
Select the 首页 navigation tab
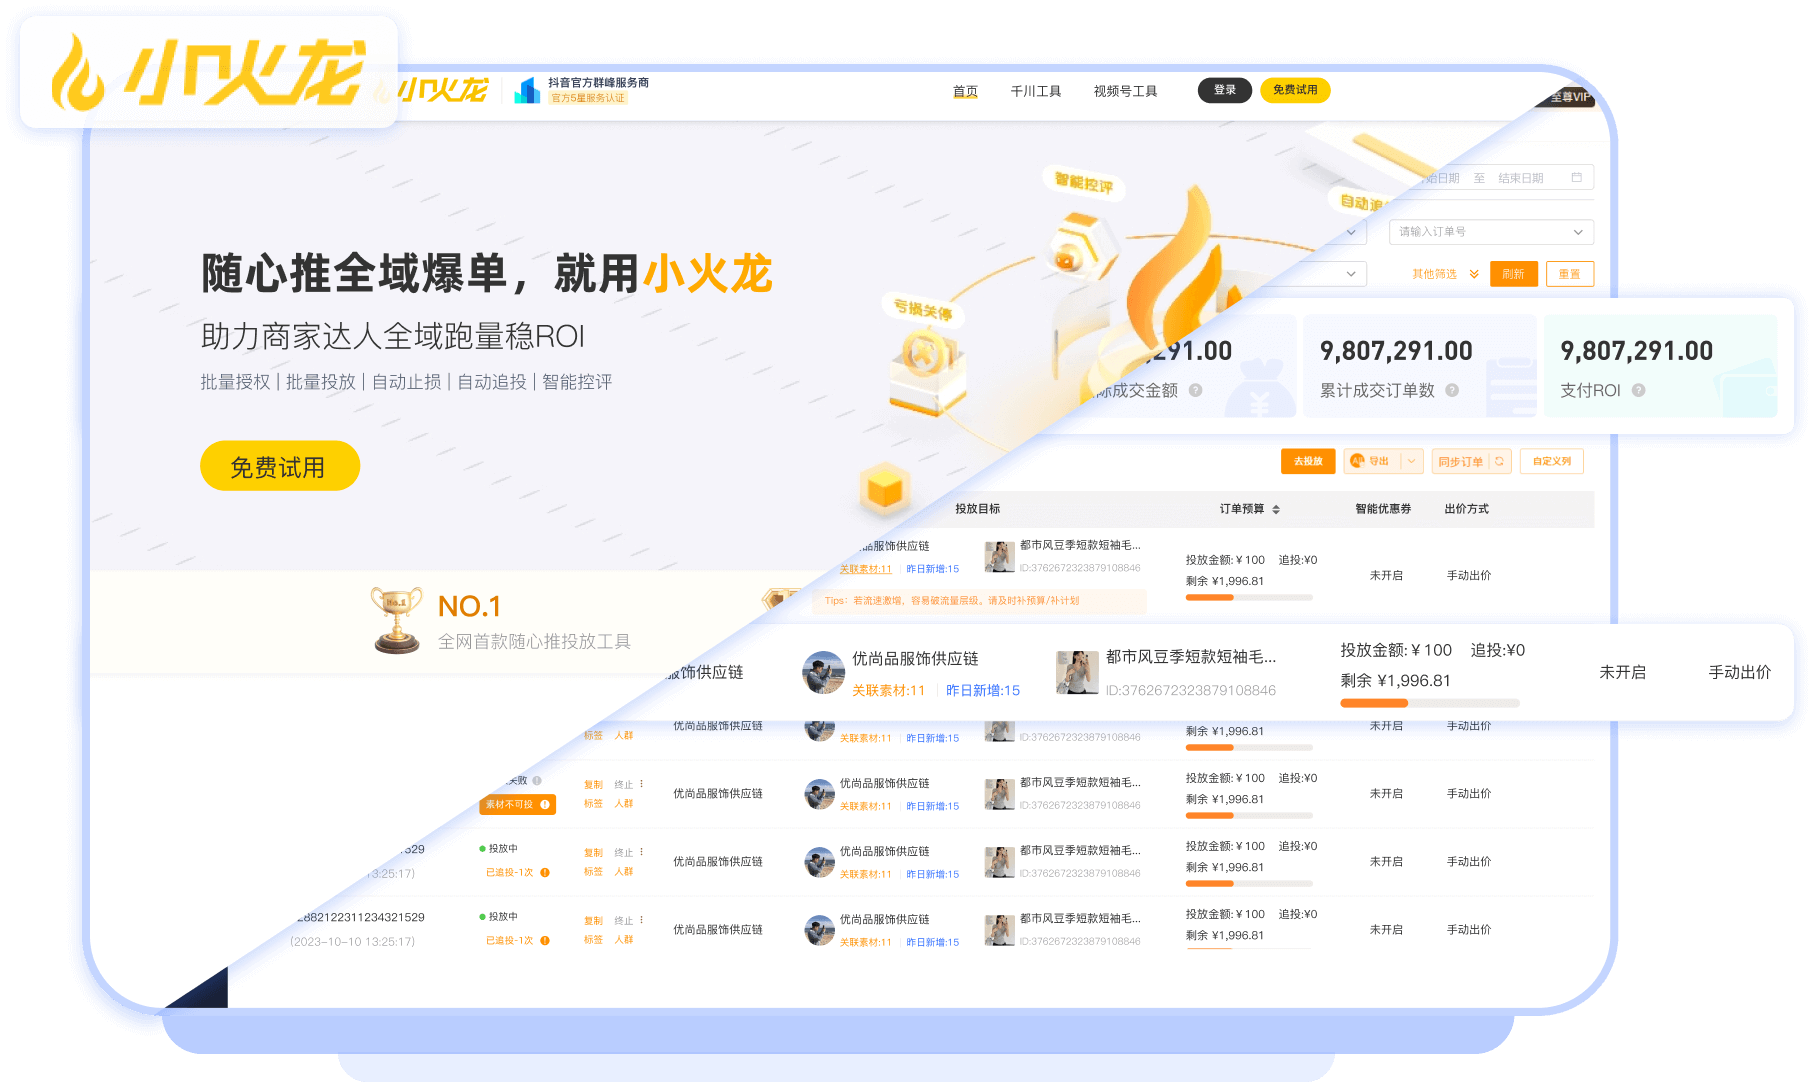click(965, 91)
